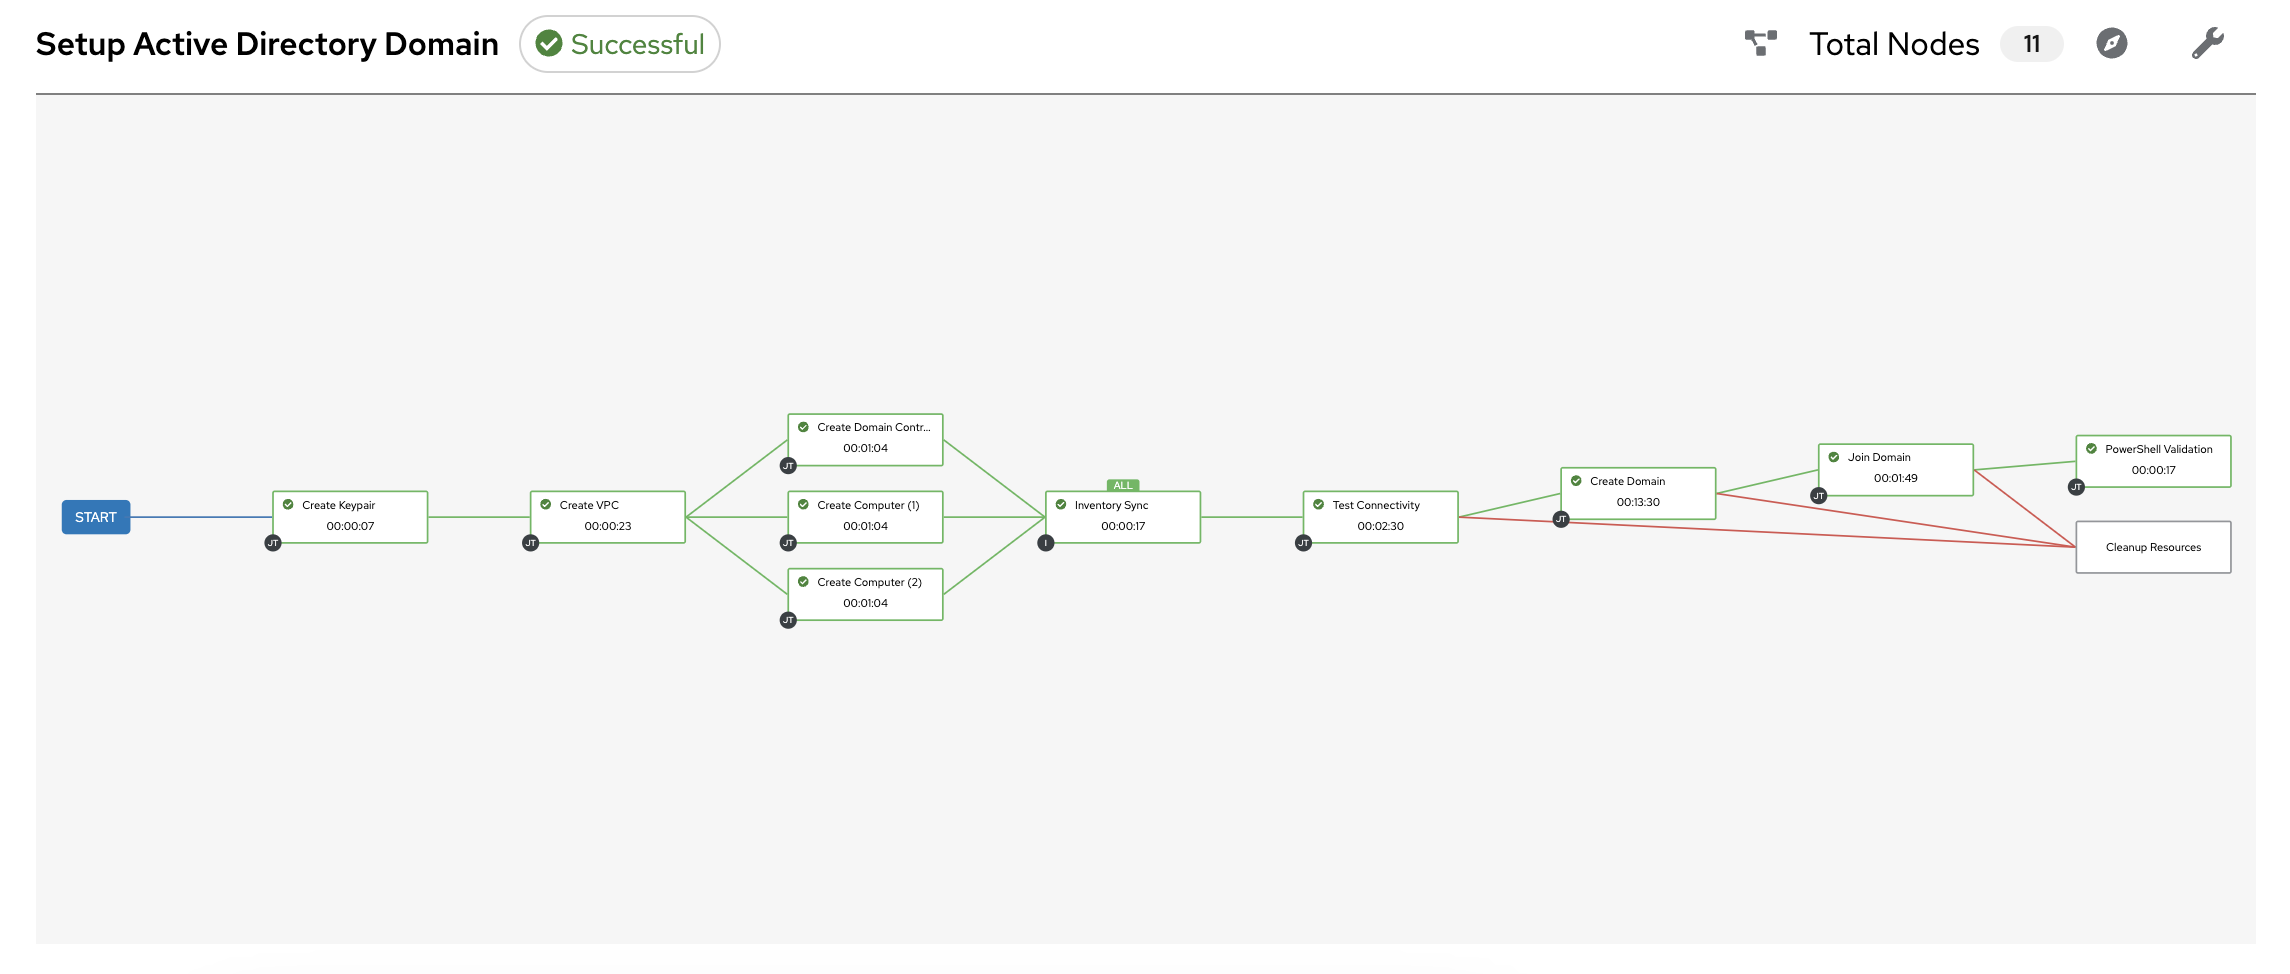This screenshot has height=974, width=2290.
Task: Click the JT badge on Create Keypair node
Action: click(272, 542)
